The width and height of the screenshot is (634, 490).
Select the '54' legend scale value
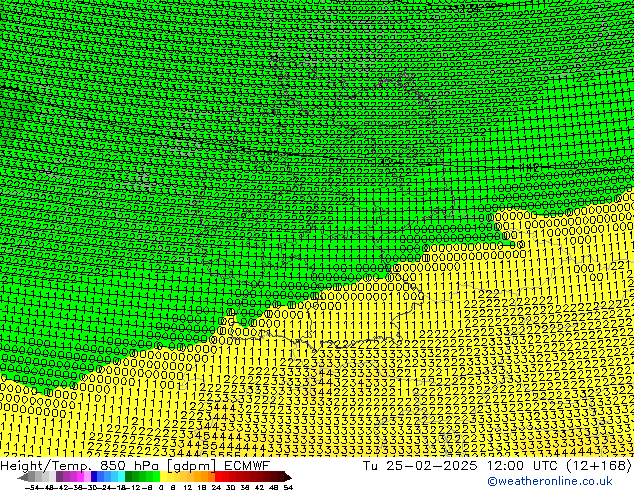pos(288,488)
